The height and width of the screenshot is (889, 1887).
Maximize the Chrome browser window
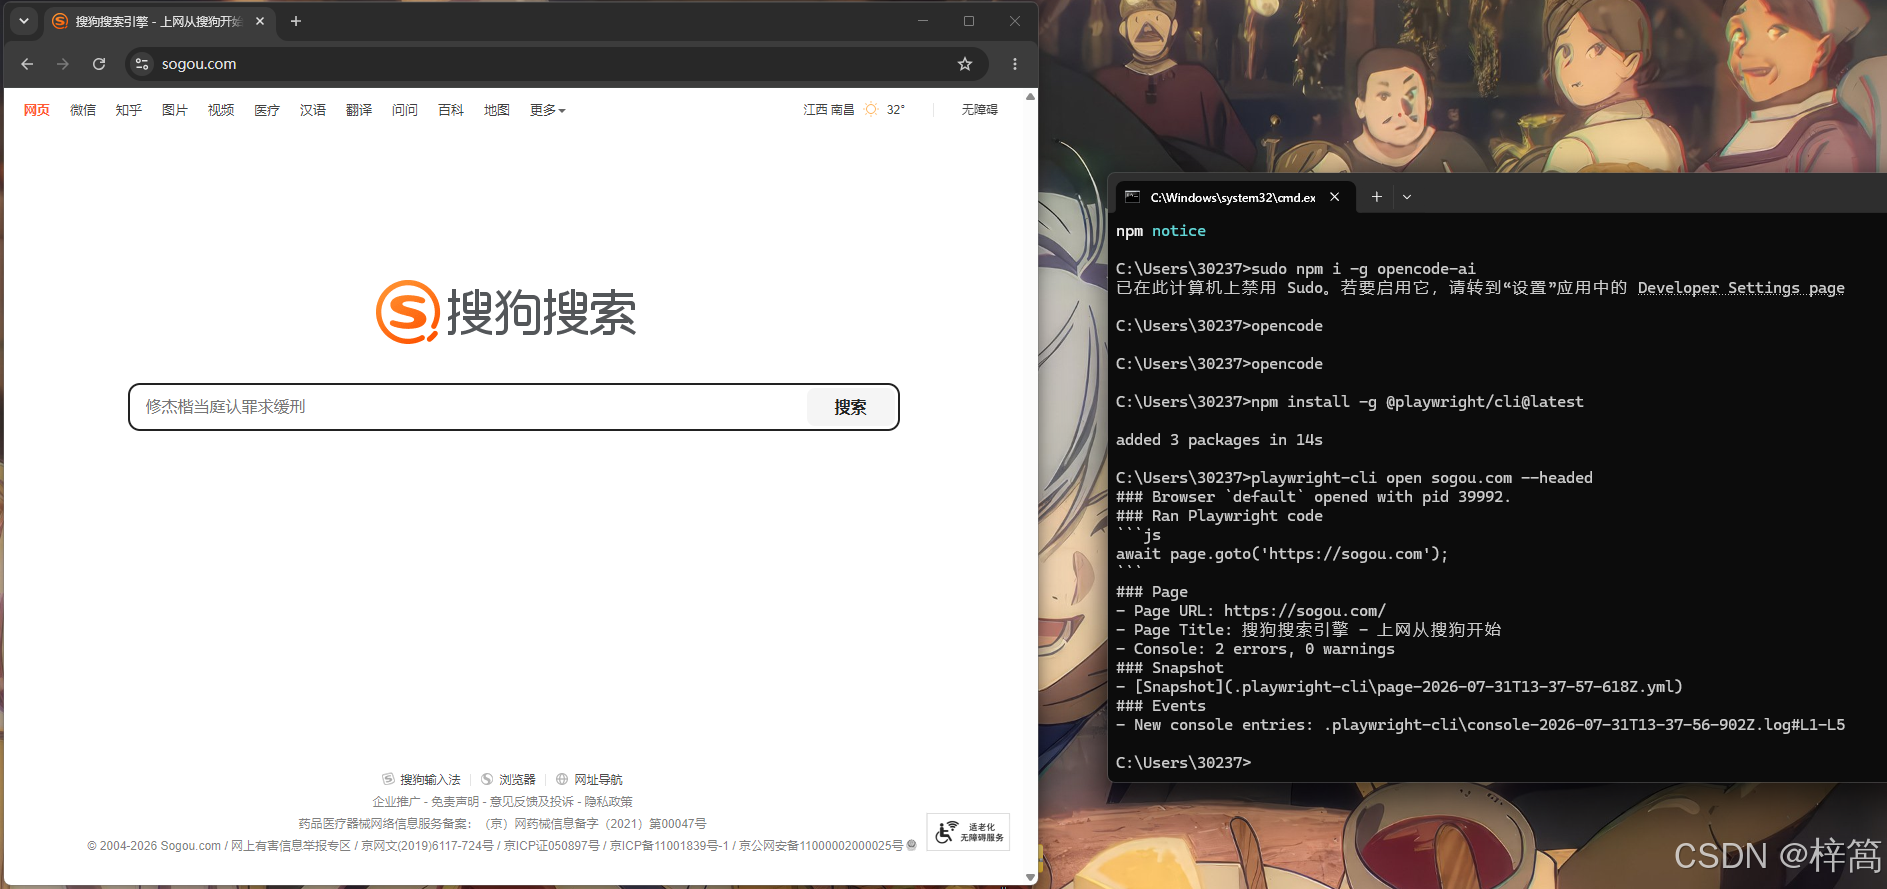click(x=969, y=21)
